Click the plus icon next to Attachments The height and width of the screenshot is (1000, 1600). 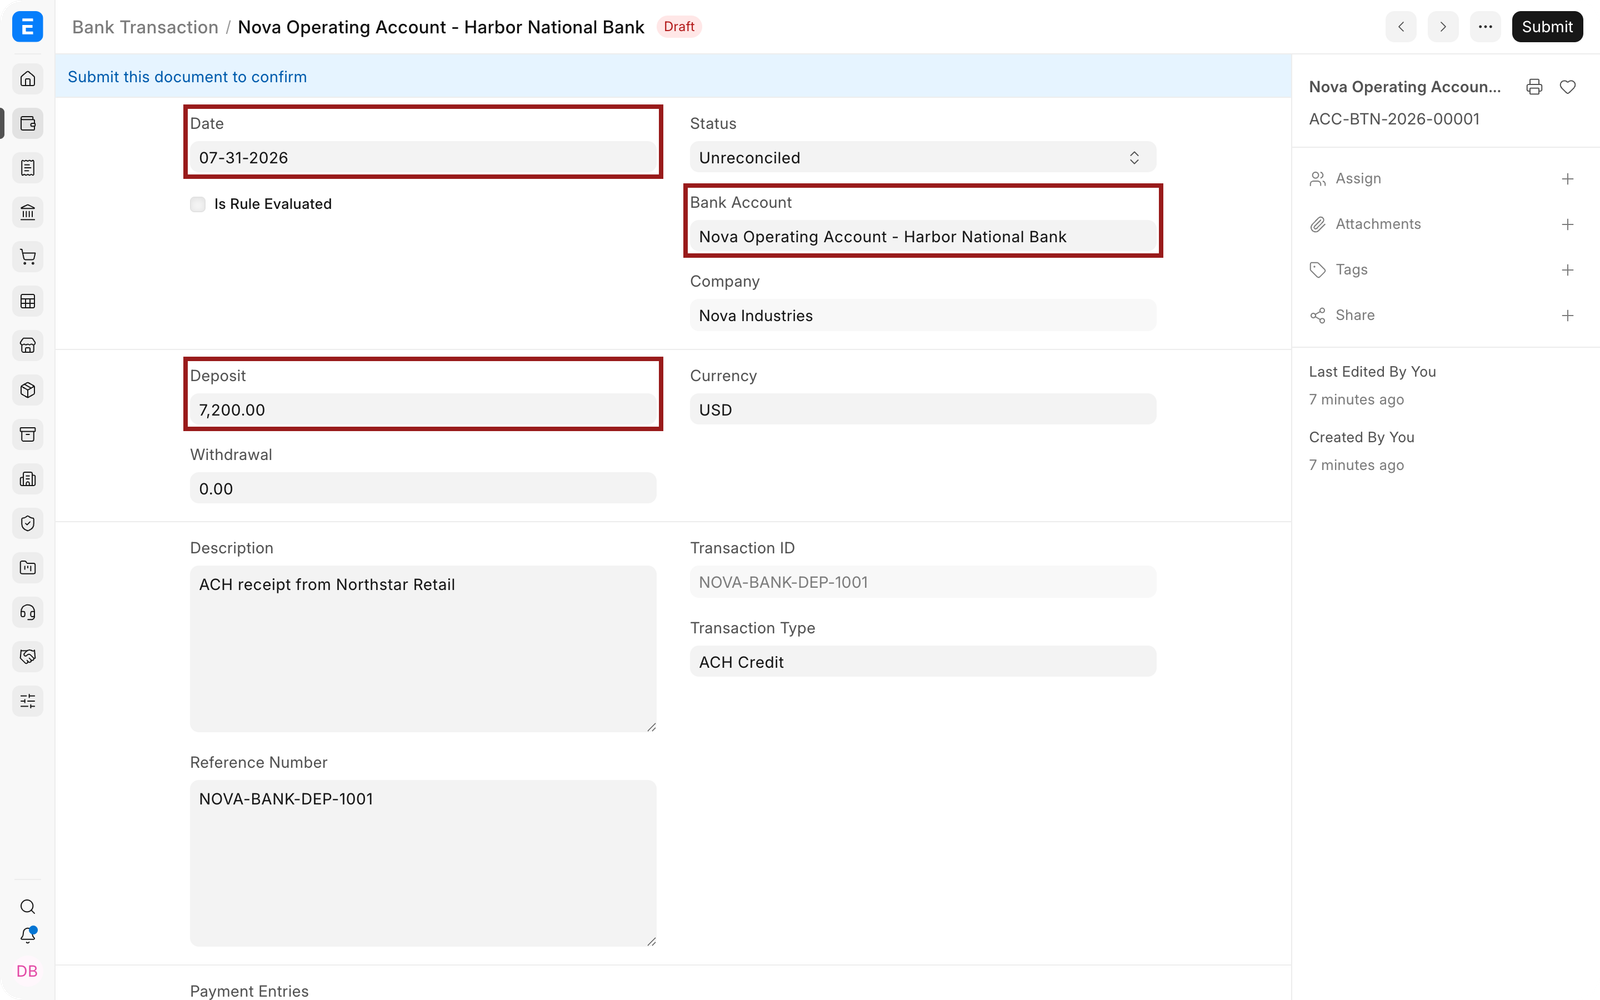[1568, 224]
